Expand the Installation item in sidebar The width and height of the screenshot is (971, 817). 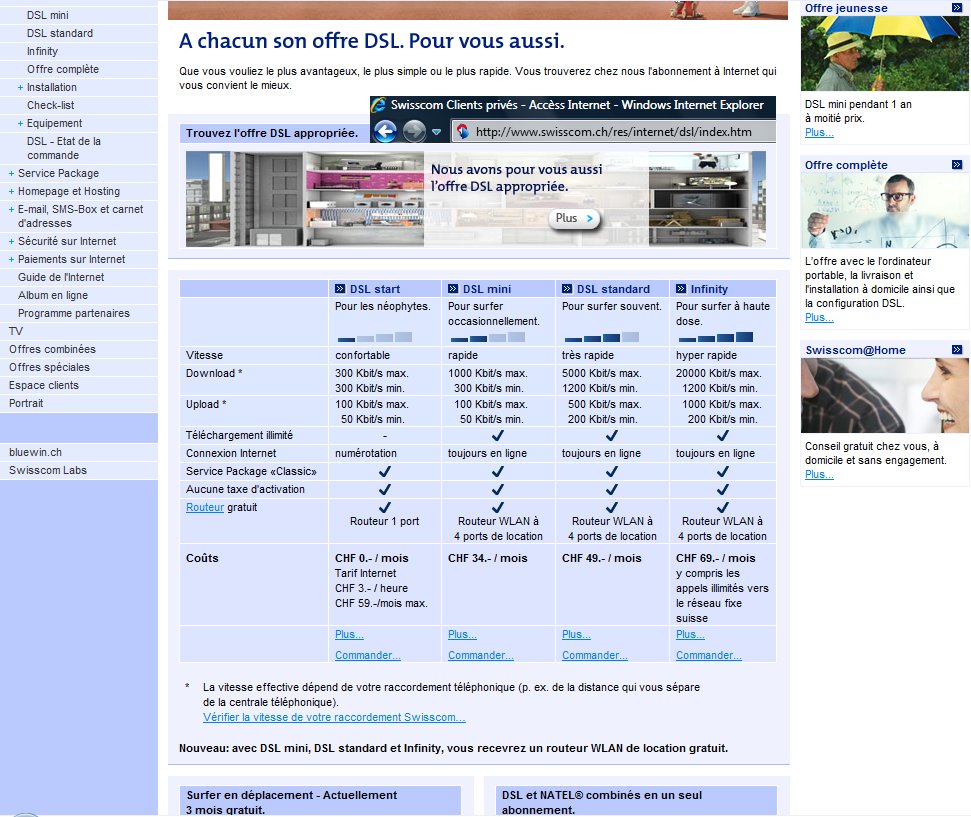point(20,88)
